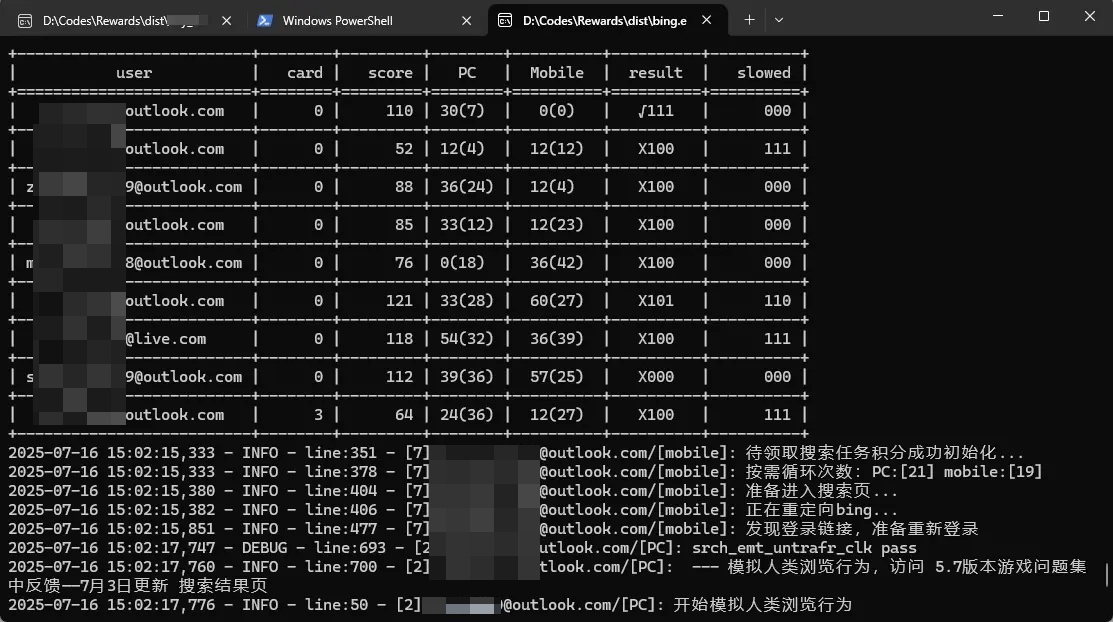Image resolution: width=1113 pixels, height=622 pixels.
Task: Click the console icon on bing.e tab
Action: 505,21
